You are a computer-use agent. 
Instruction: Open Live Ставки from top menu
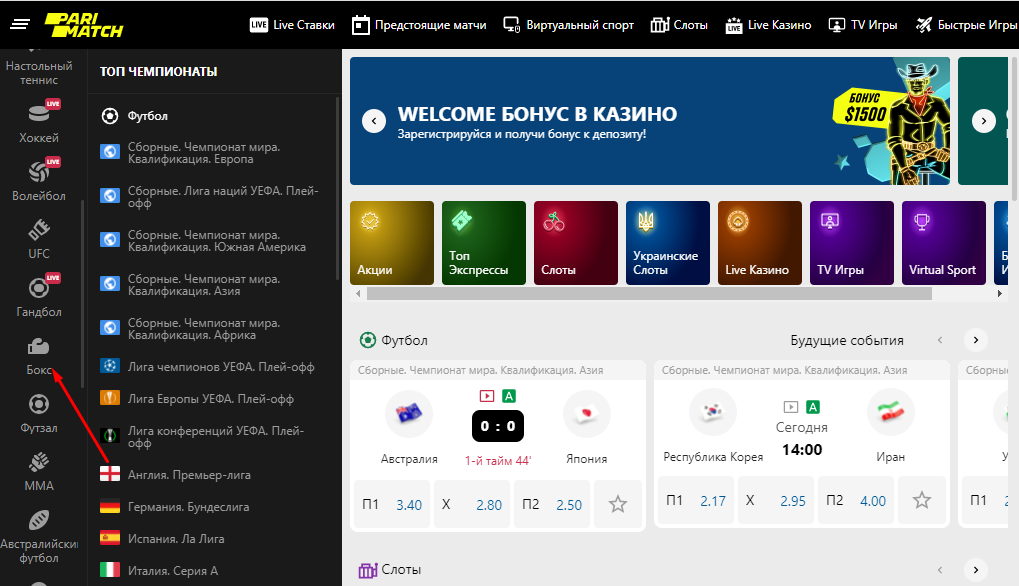tap(292, 25)
